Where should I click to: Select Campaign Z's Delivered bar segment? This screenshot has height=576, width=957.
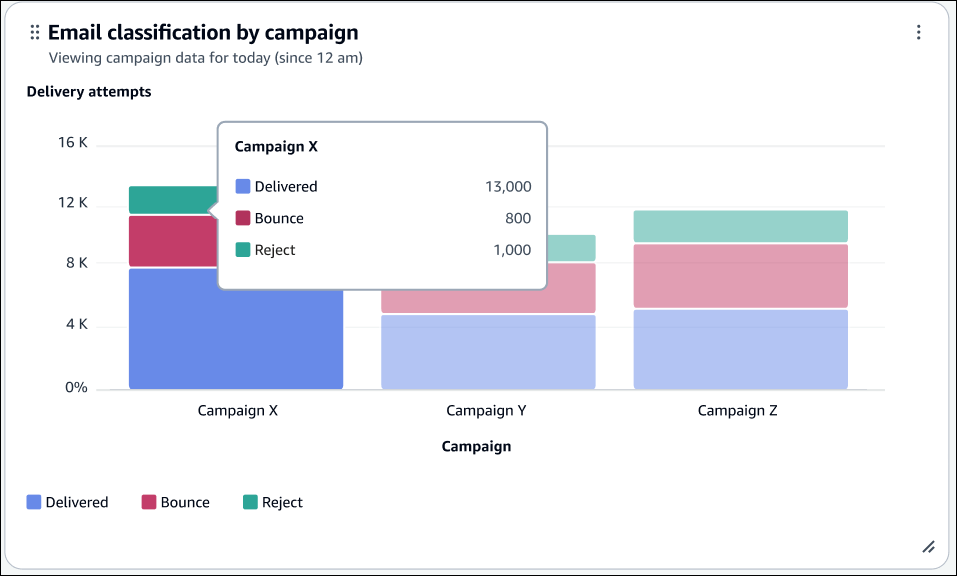click(740, 348)
